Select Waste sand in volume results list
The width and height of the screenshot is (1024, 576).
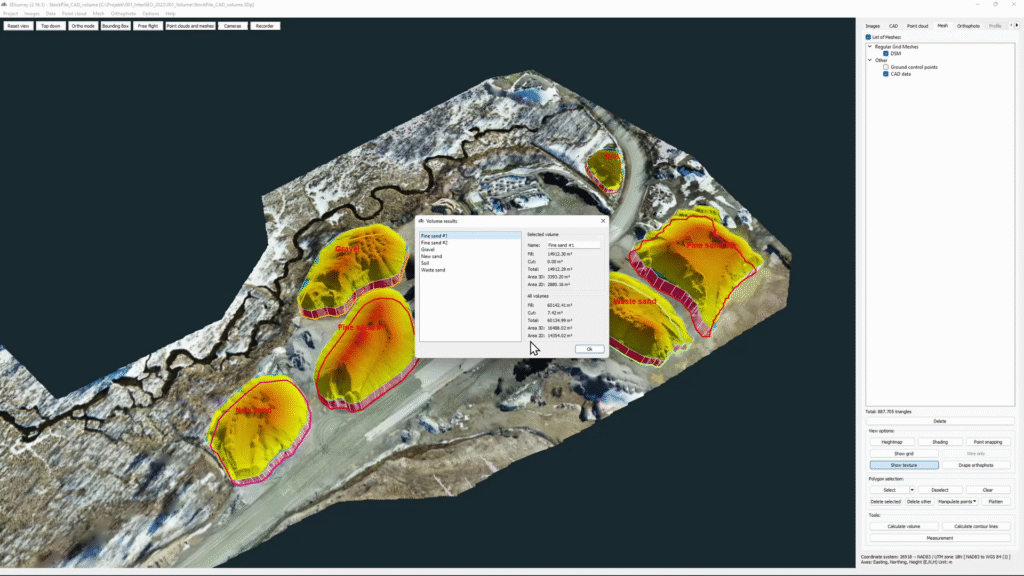tap(470, 270)
